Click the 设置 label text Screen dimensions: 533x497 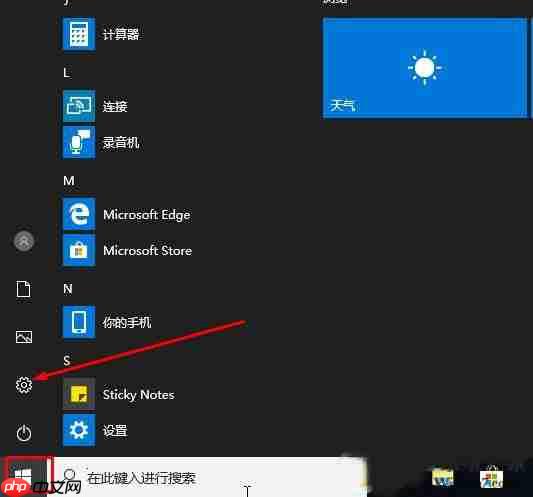click(115, 431)
